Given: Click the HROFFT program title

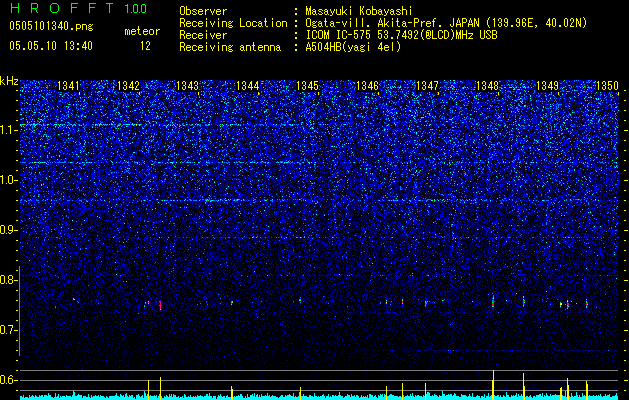Looking at the screenshot, I should (x=64, y=8).
